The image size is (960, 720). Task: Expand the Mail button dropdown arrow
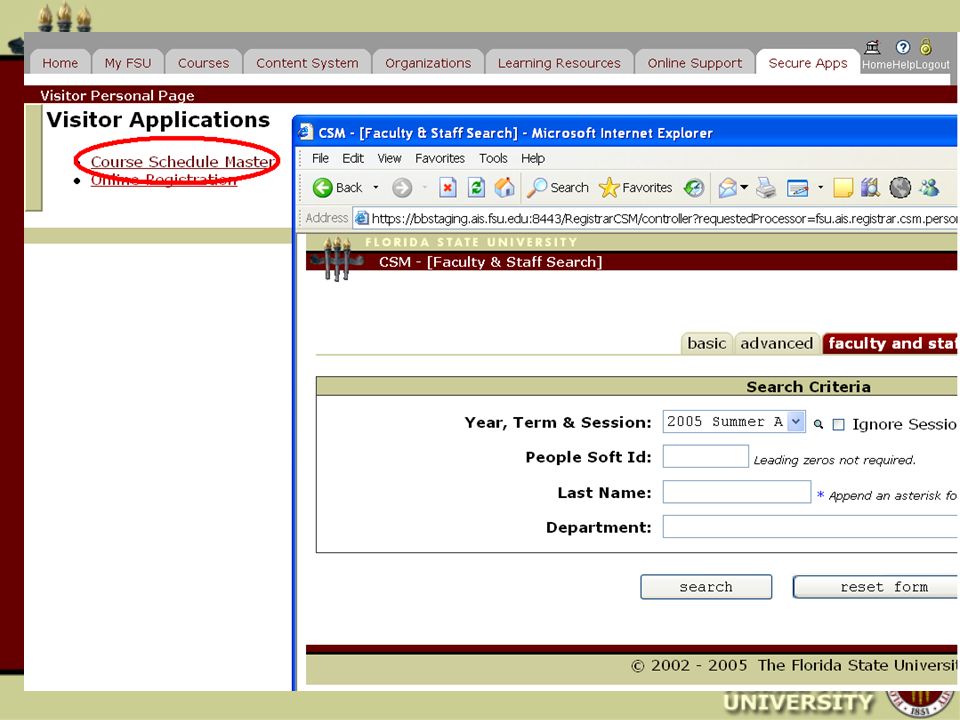[744, 187]
